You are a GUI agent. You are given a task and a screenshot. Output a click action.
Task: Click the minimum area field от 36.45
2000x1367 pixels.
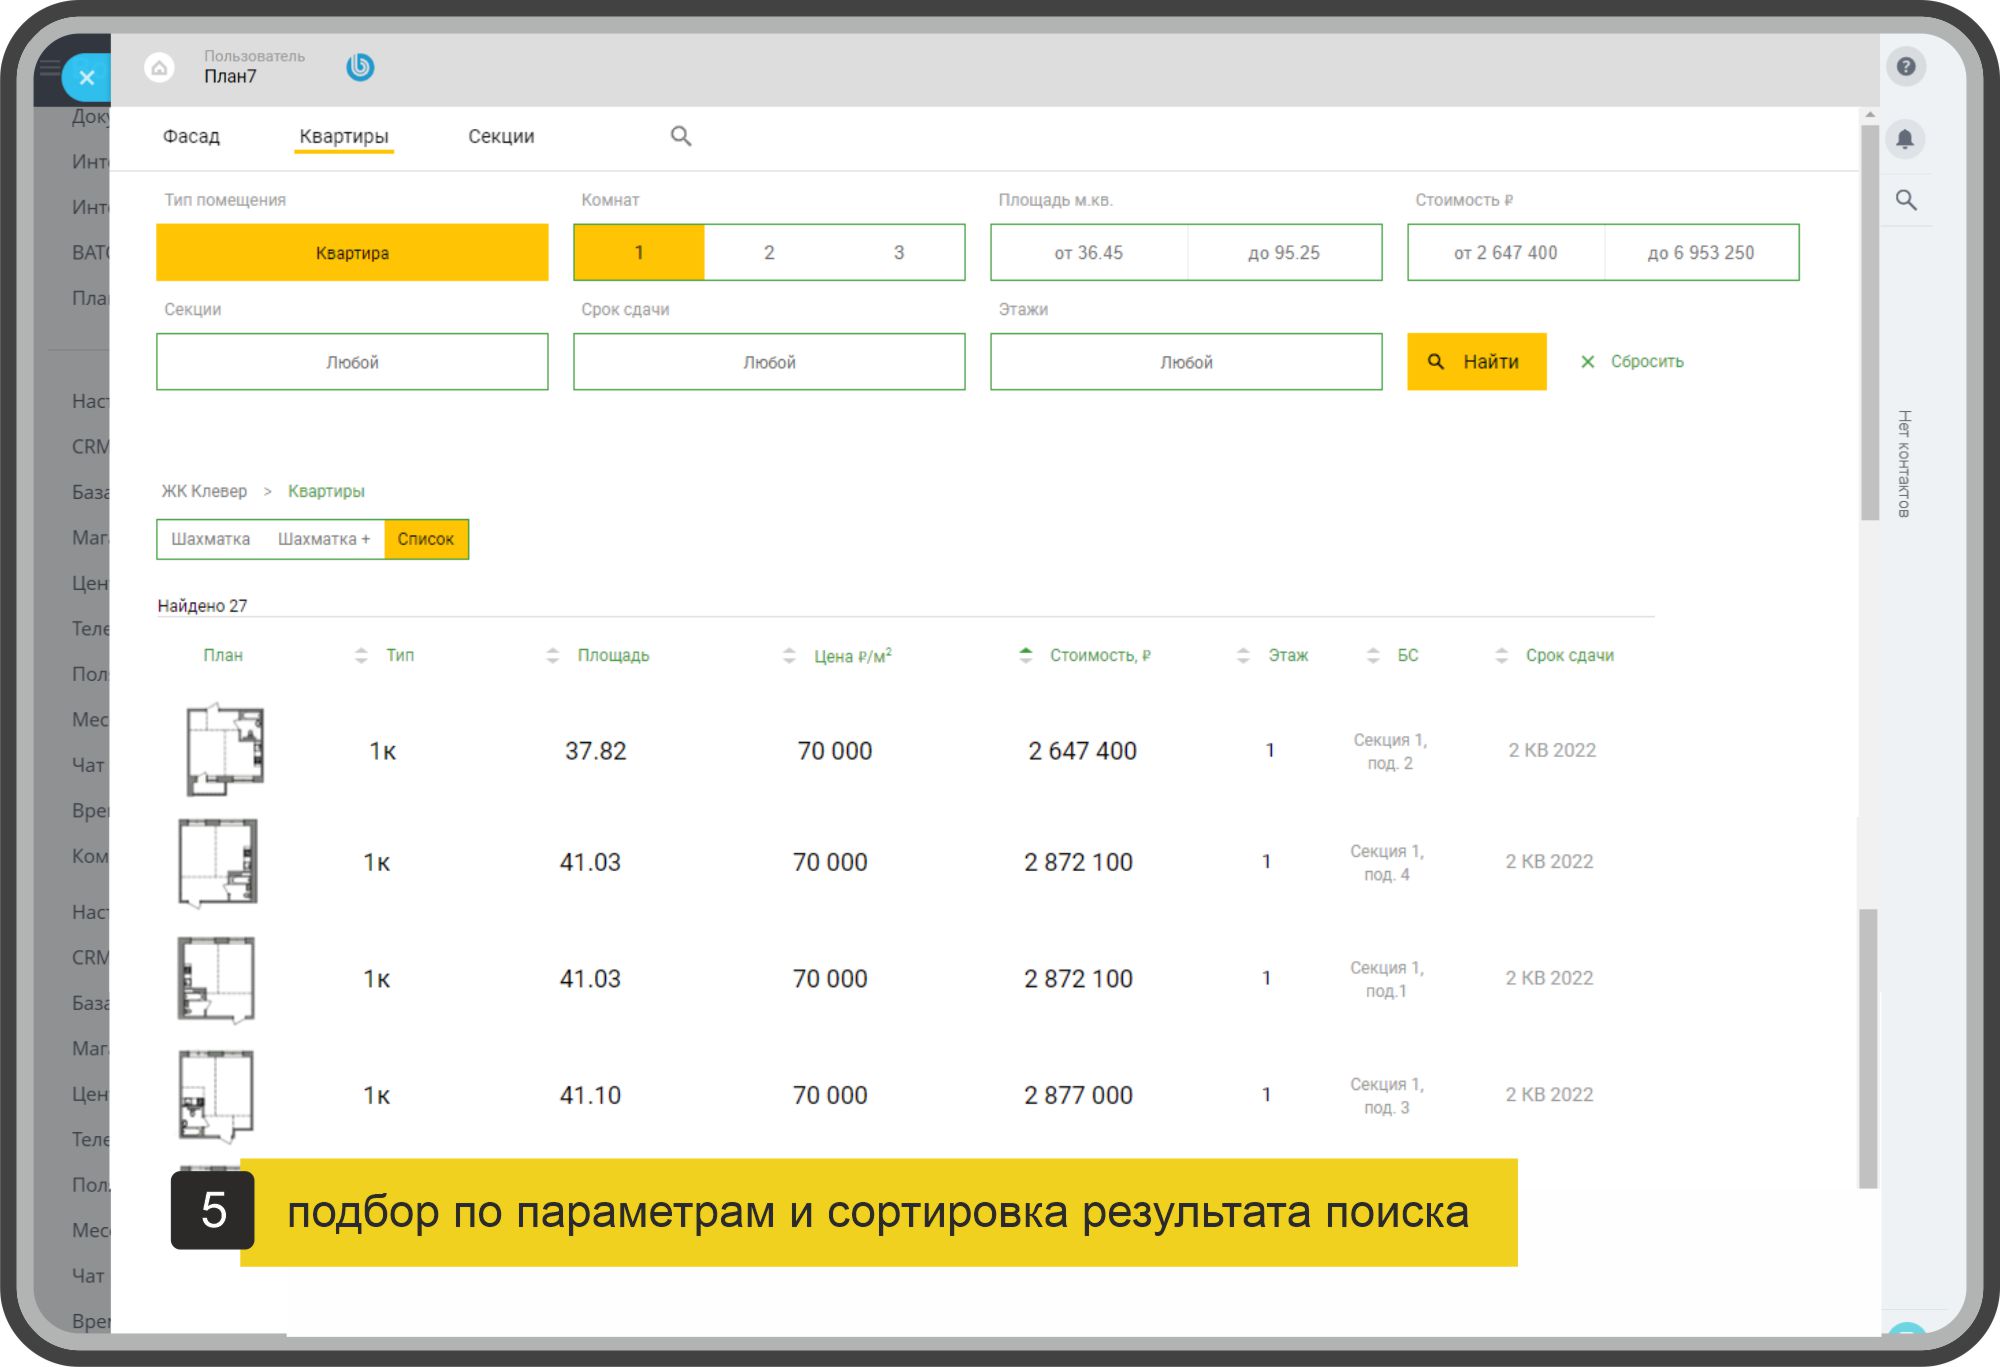pos(1088,253)
